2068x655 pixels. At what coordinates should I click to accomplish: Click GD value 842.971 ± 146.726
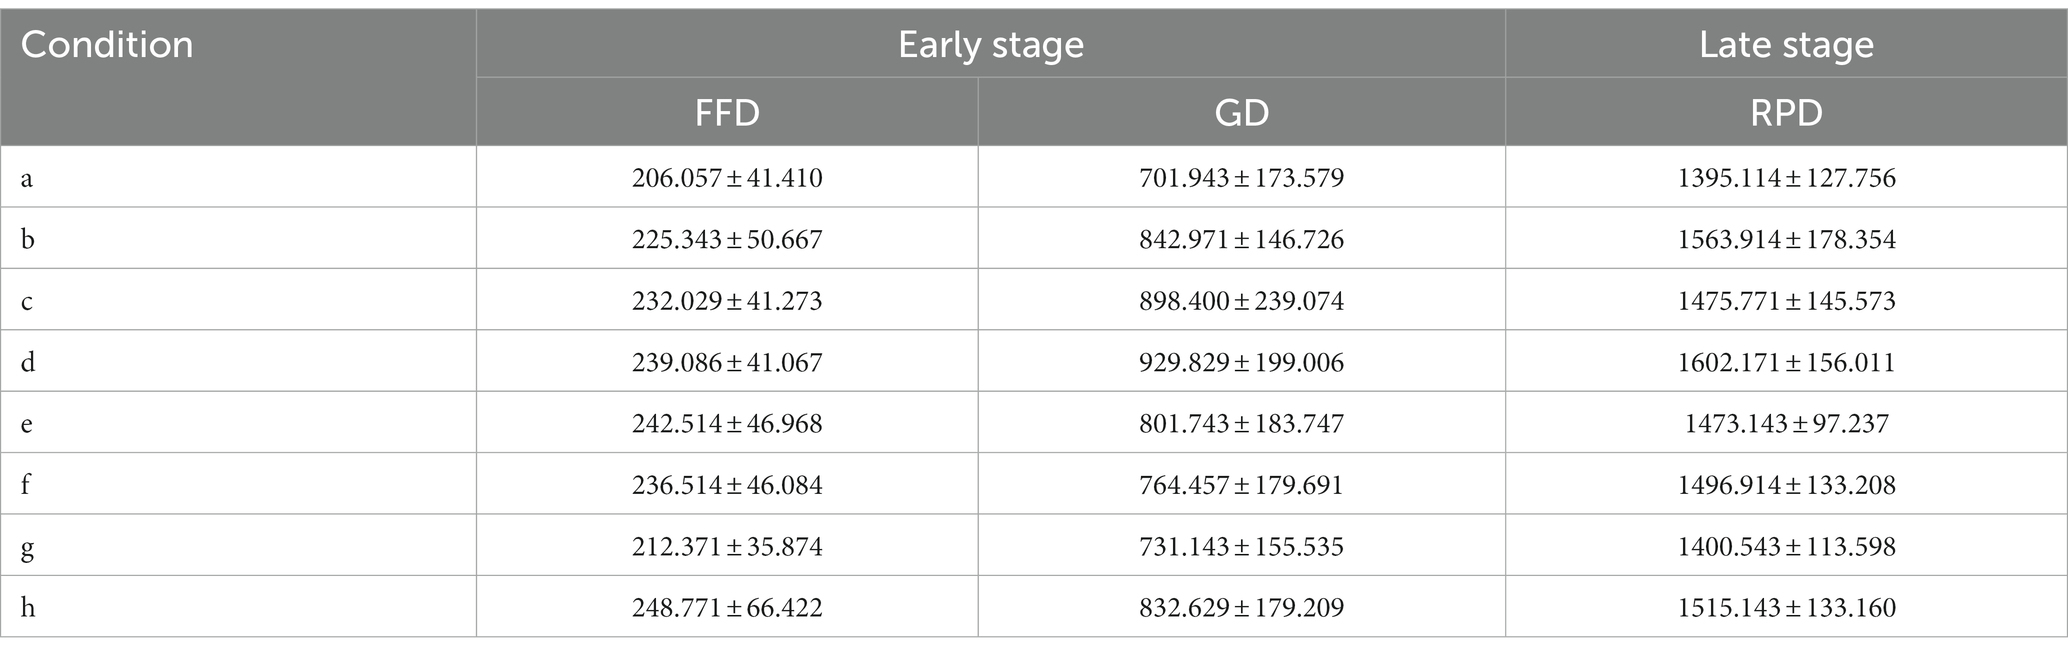1241,240
